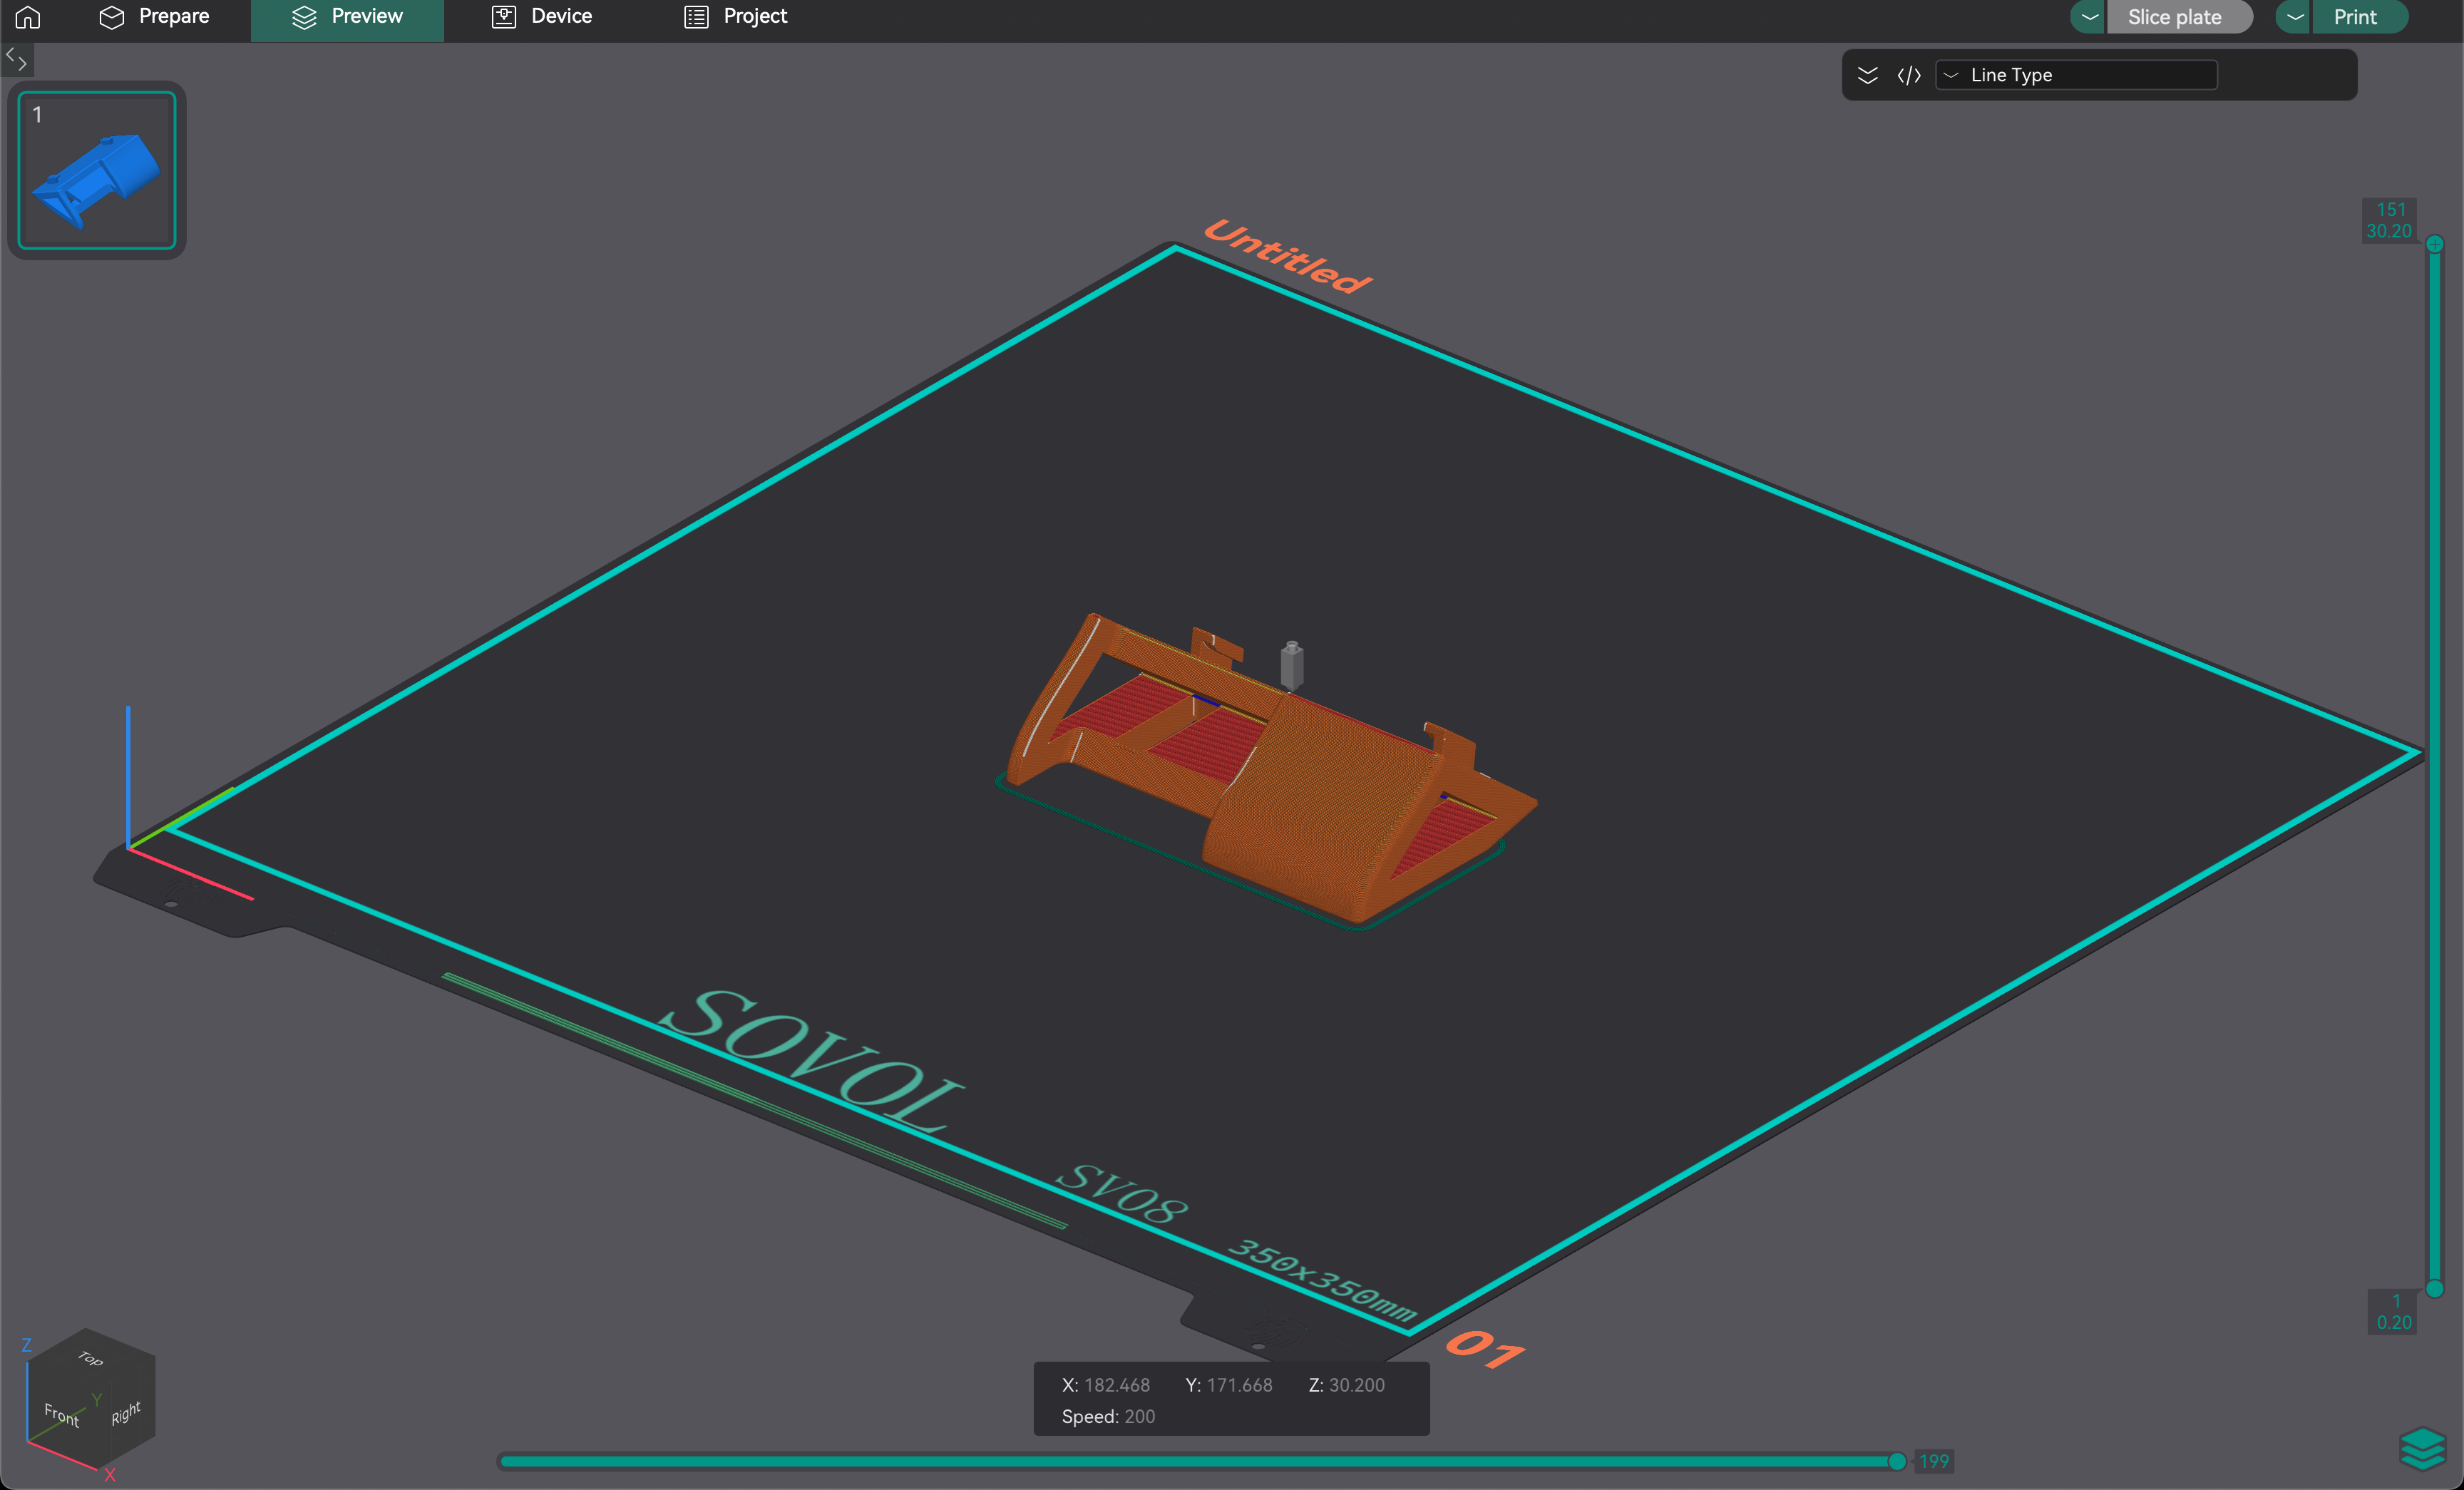Click the X: 182.468 position readout
This screenshot has width=2464, height=1490.
pos(1105,1385)
